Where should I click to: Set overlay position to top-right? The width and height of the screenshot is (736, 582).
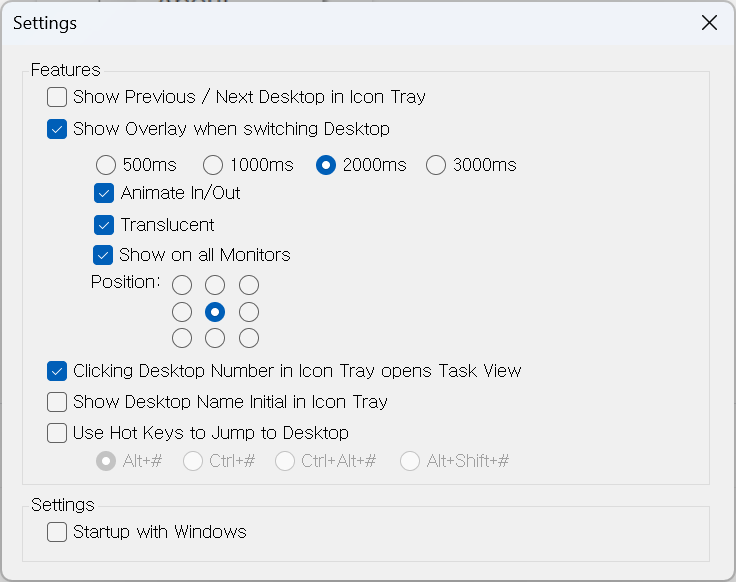(x=249, y=286)
